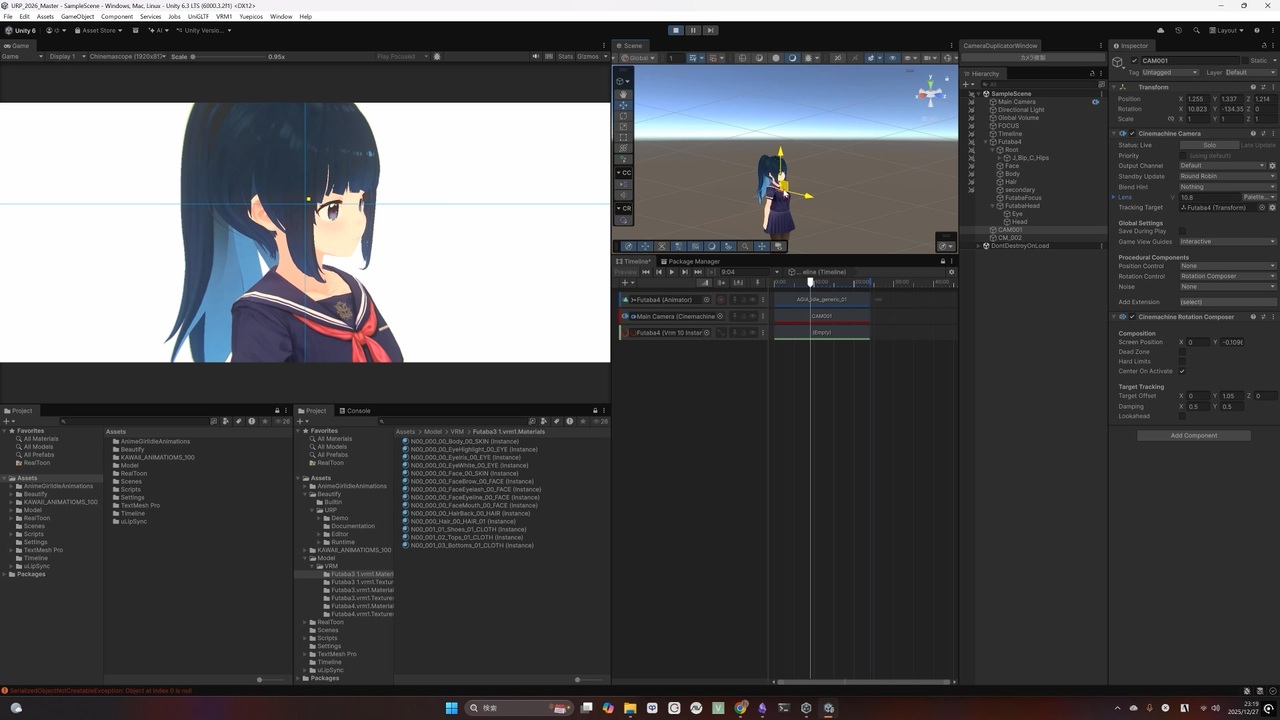The width and height of the screenshot is (1280, 720).
Task: Jump to the Timeline start
Action: 645,272
